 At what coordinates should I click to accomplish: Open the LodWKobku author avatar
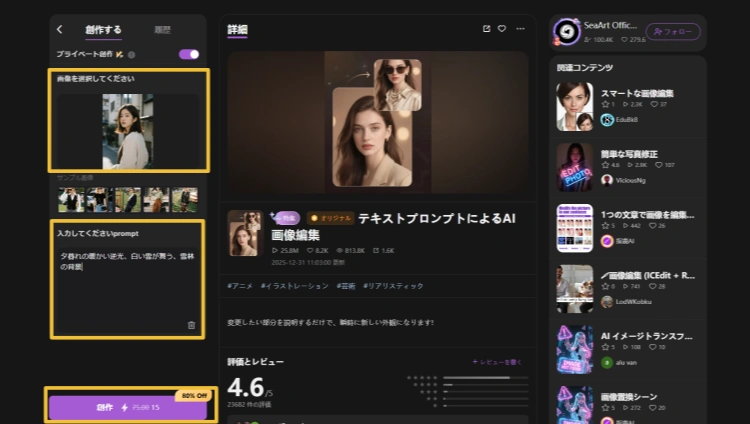coord(607,302)
